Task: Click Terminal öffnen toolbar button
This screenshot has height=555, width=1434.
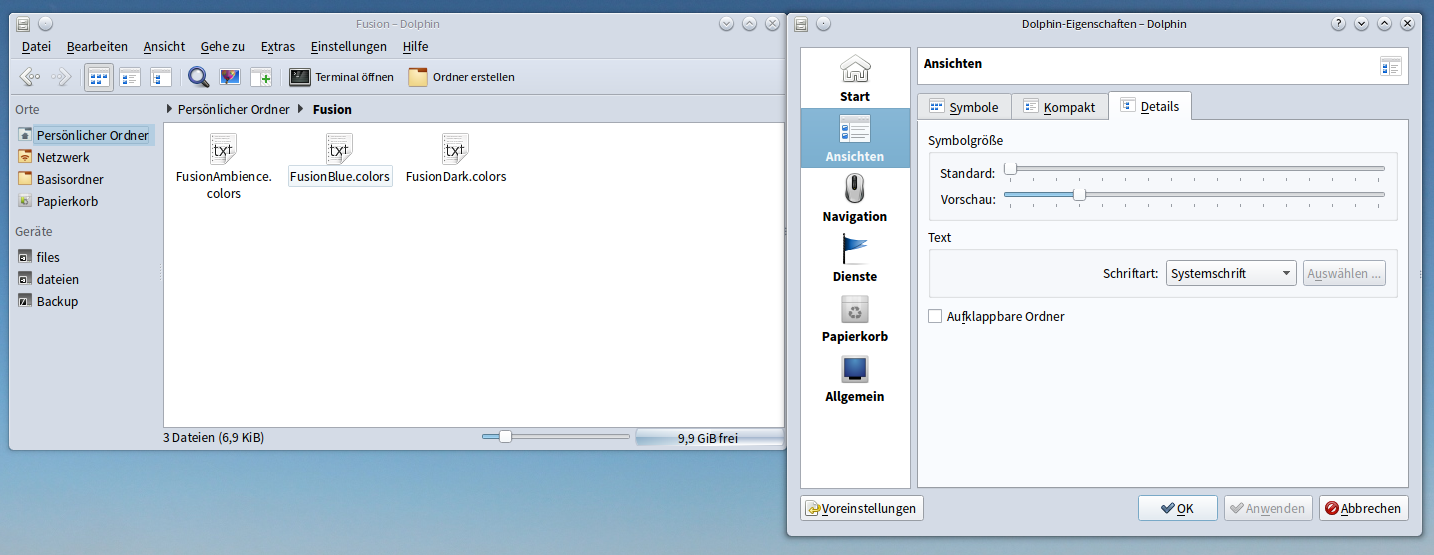Action: pyautogui.click(x=342, y=77)
